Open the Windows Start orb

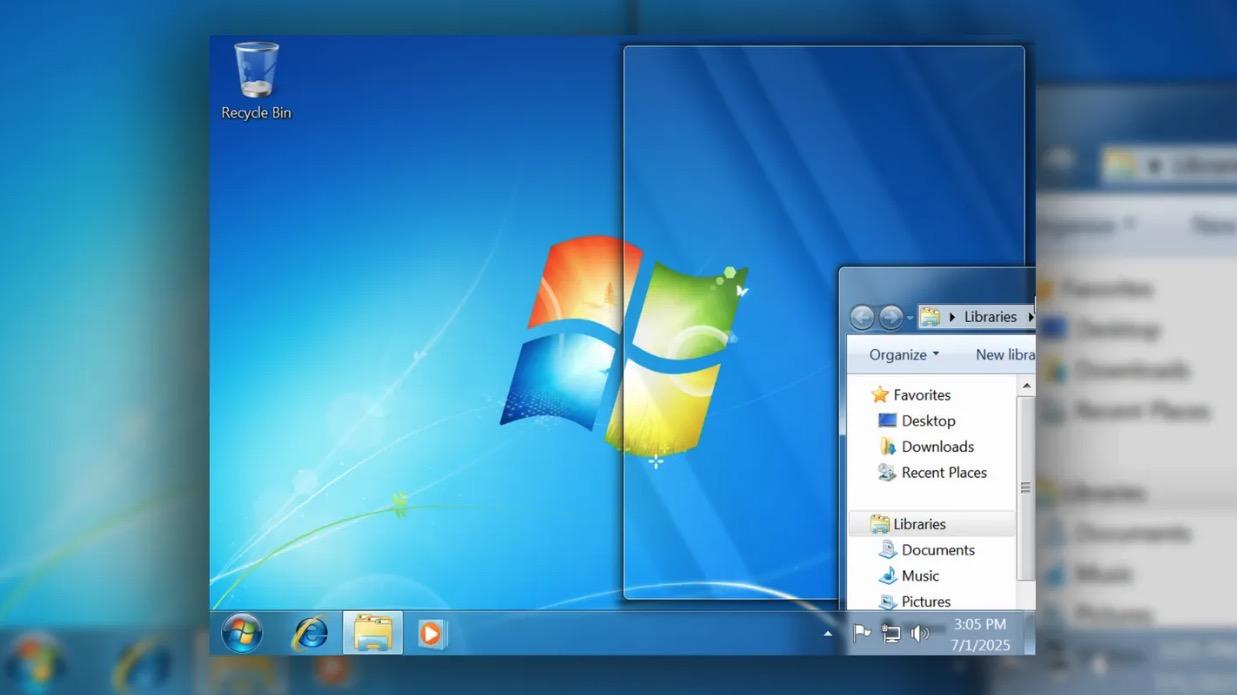(241, 633)
